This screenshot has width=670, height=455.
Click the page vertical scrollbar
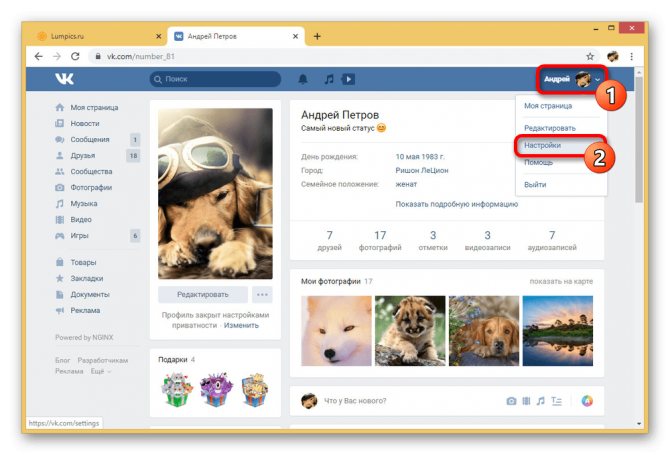point(639,139)
